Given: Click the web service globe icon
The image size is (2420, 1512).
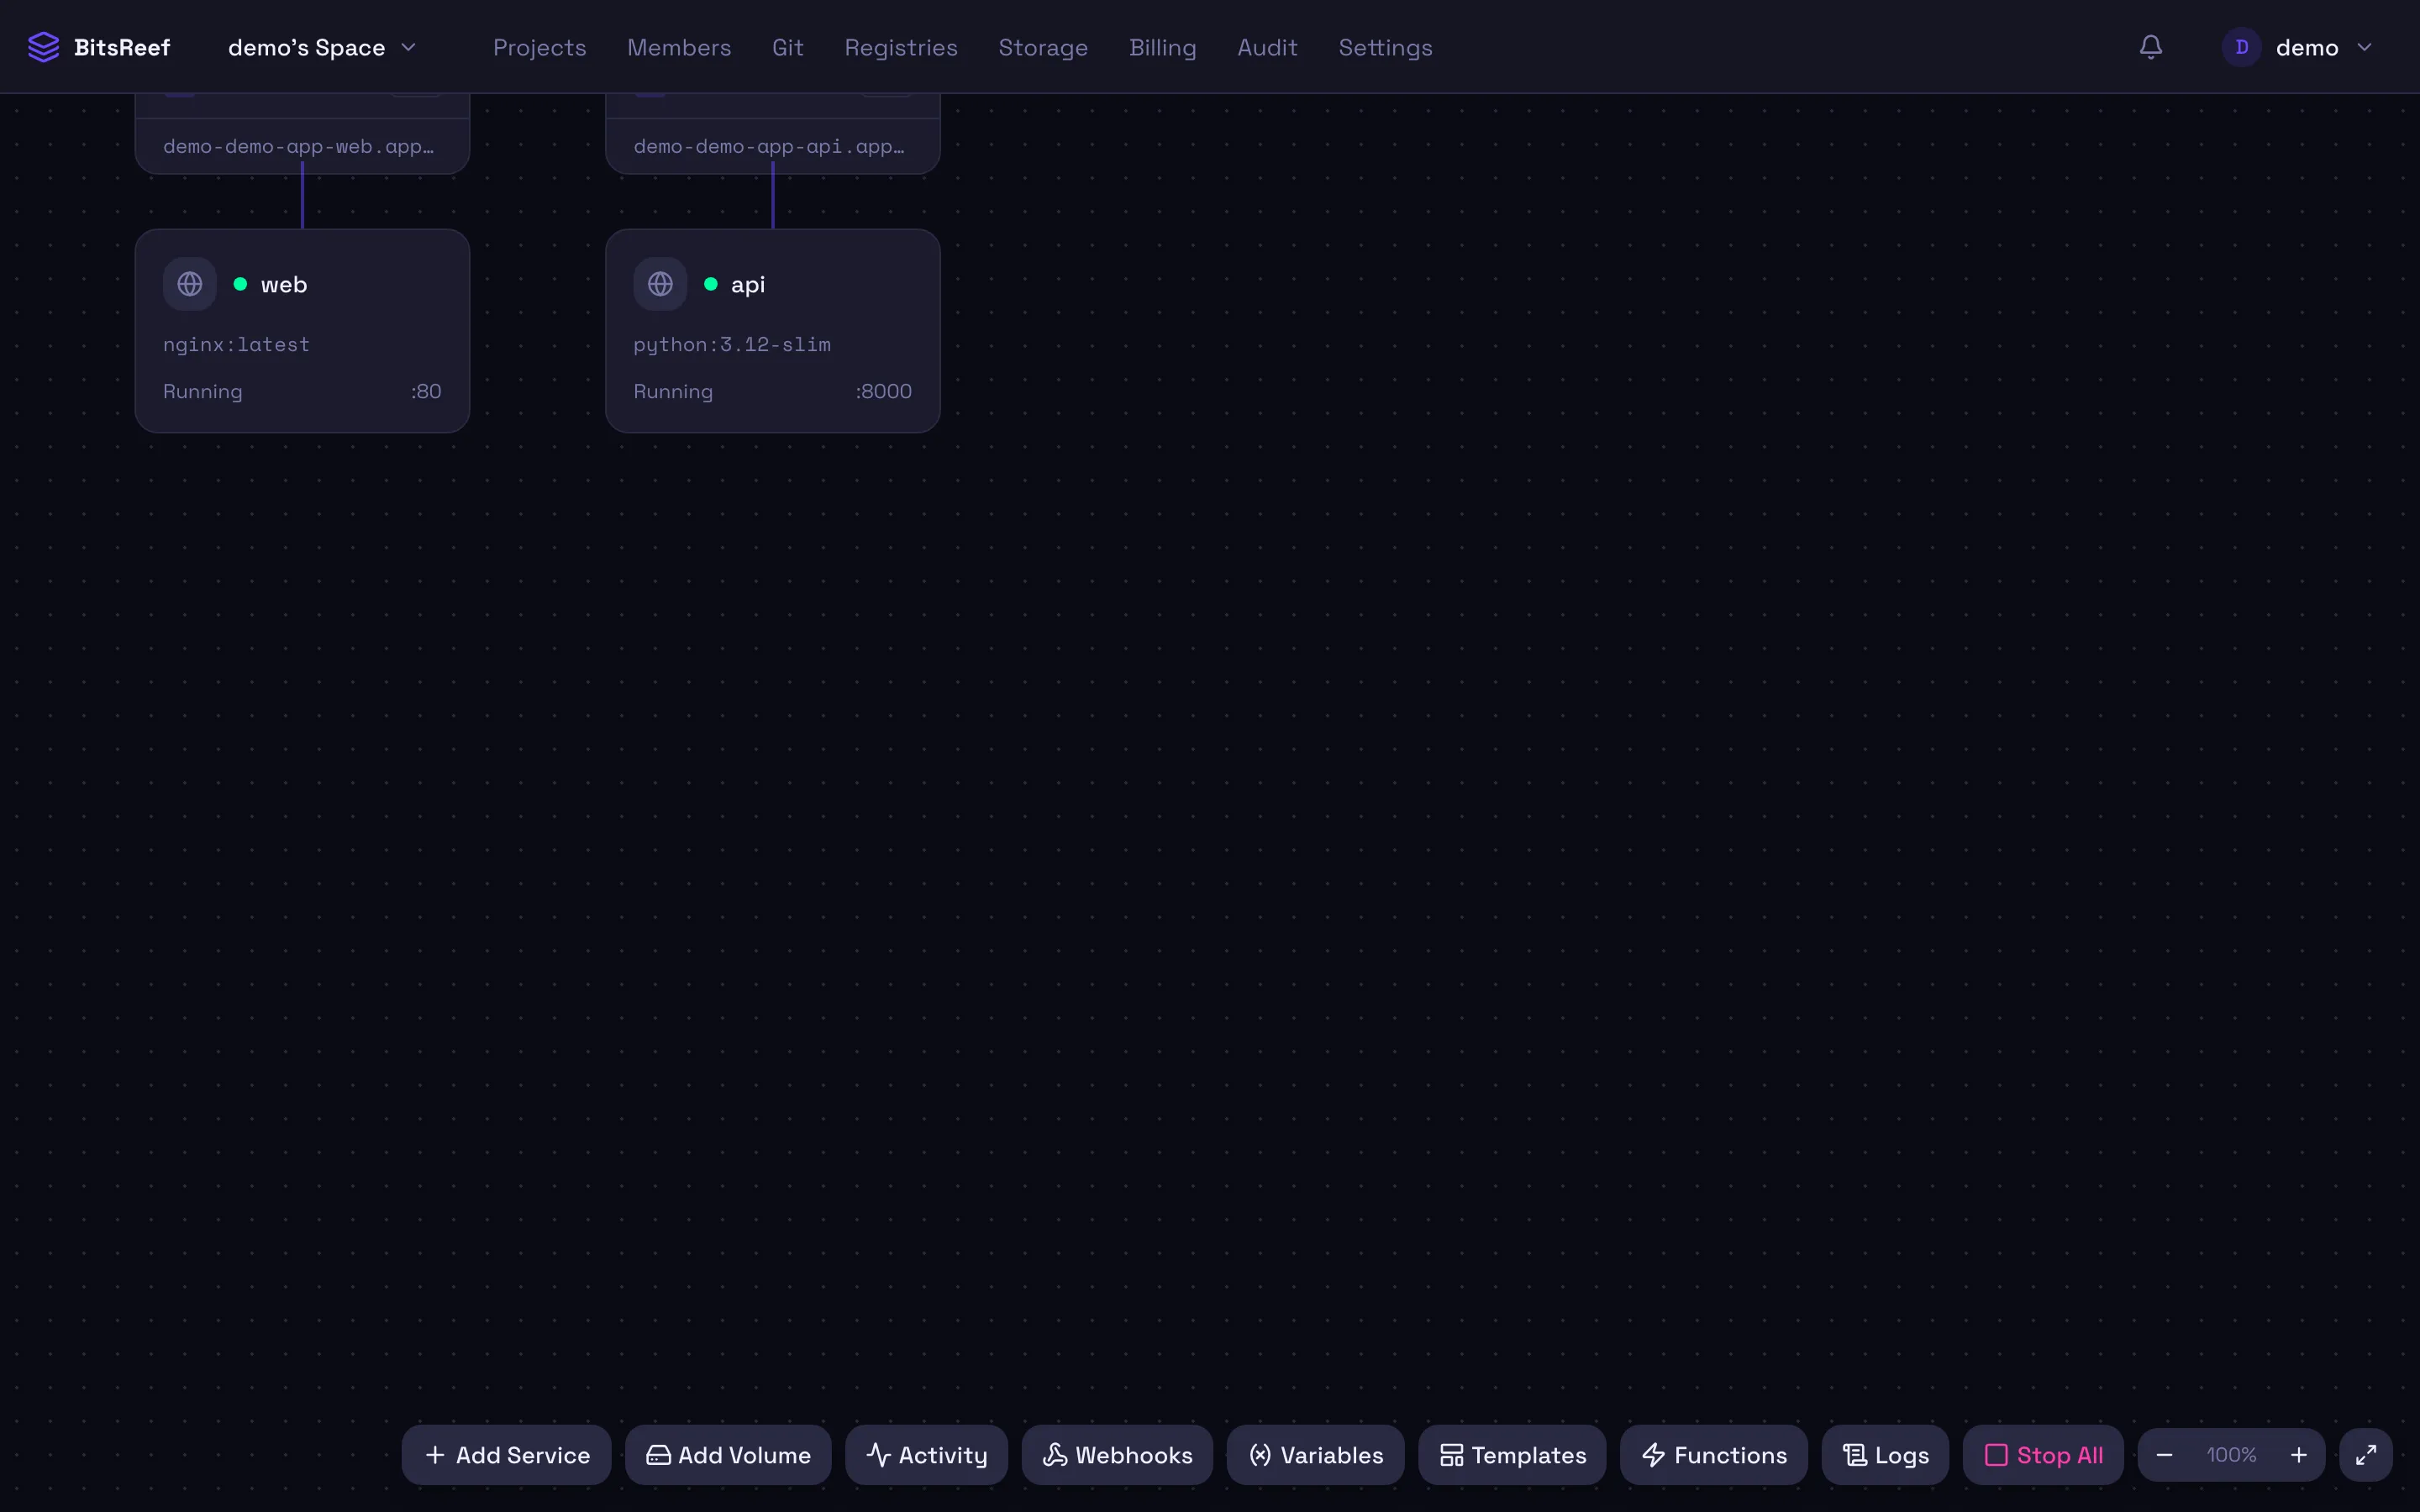Looking at the screenshot, I should pos(190,284).
